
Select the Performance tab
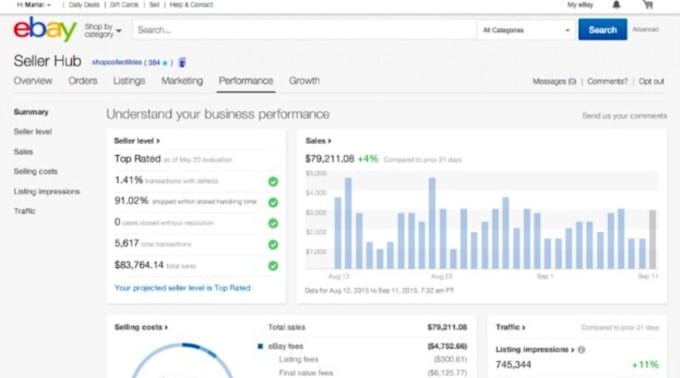pos(246,81)
